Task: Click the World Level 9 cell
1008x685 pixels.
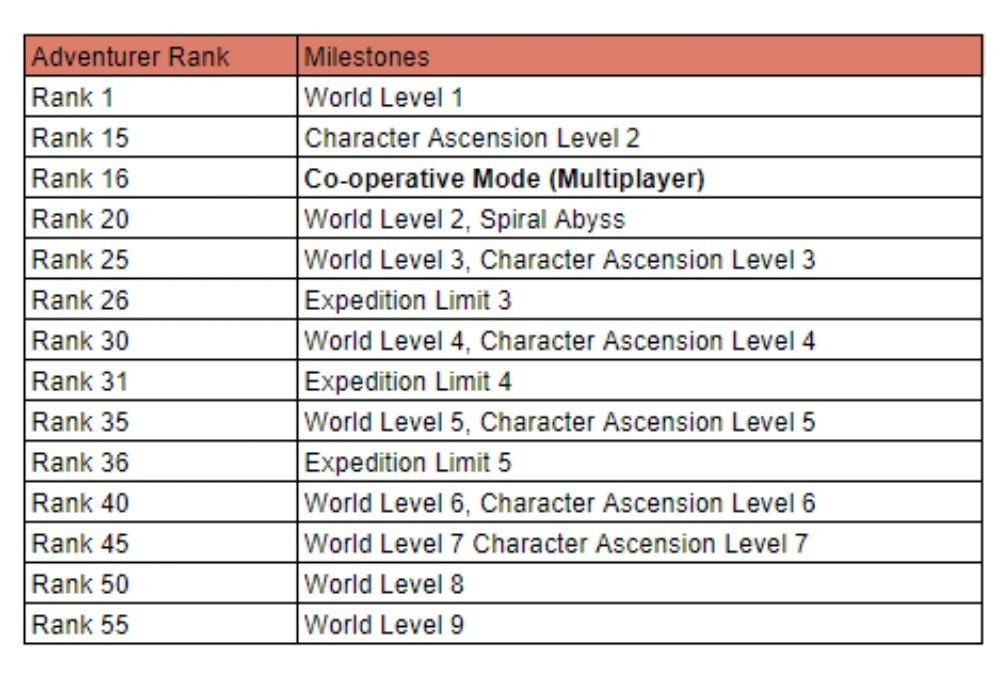Action: [x=640, y=623]
